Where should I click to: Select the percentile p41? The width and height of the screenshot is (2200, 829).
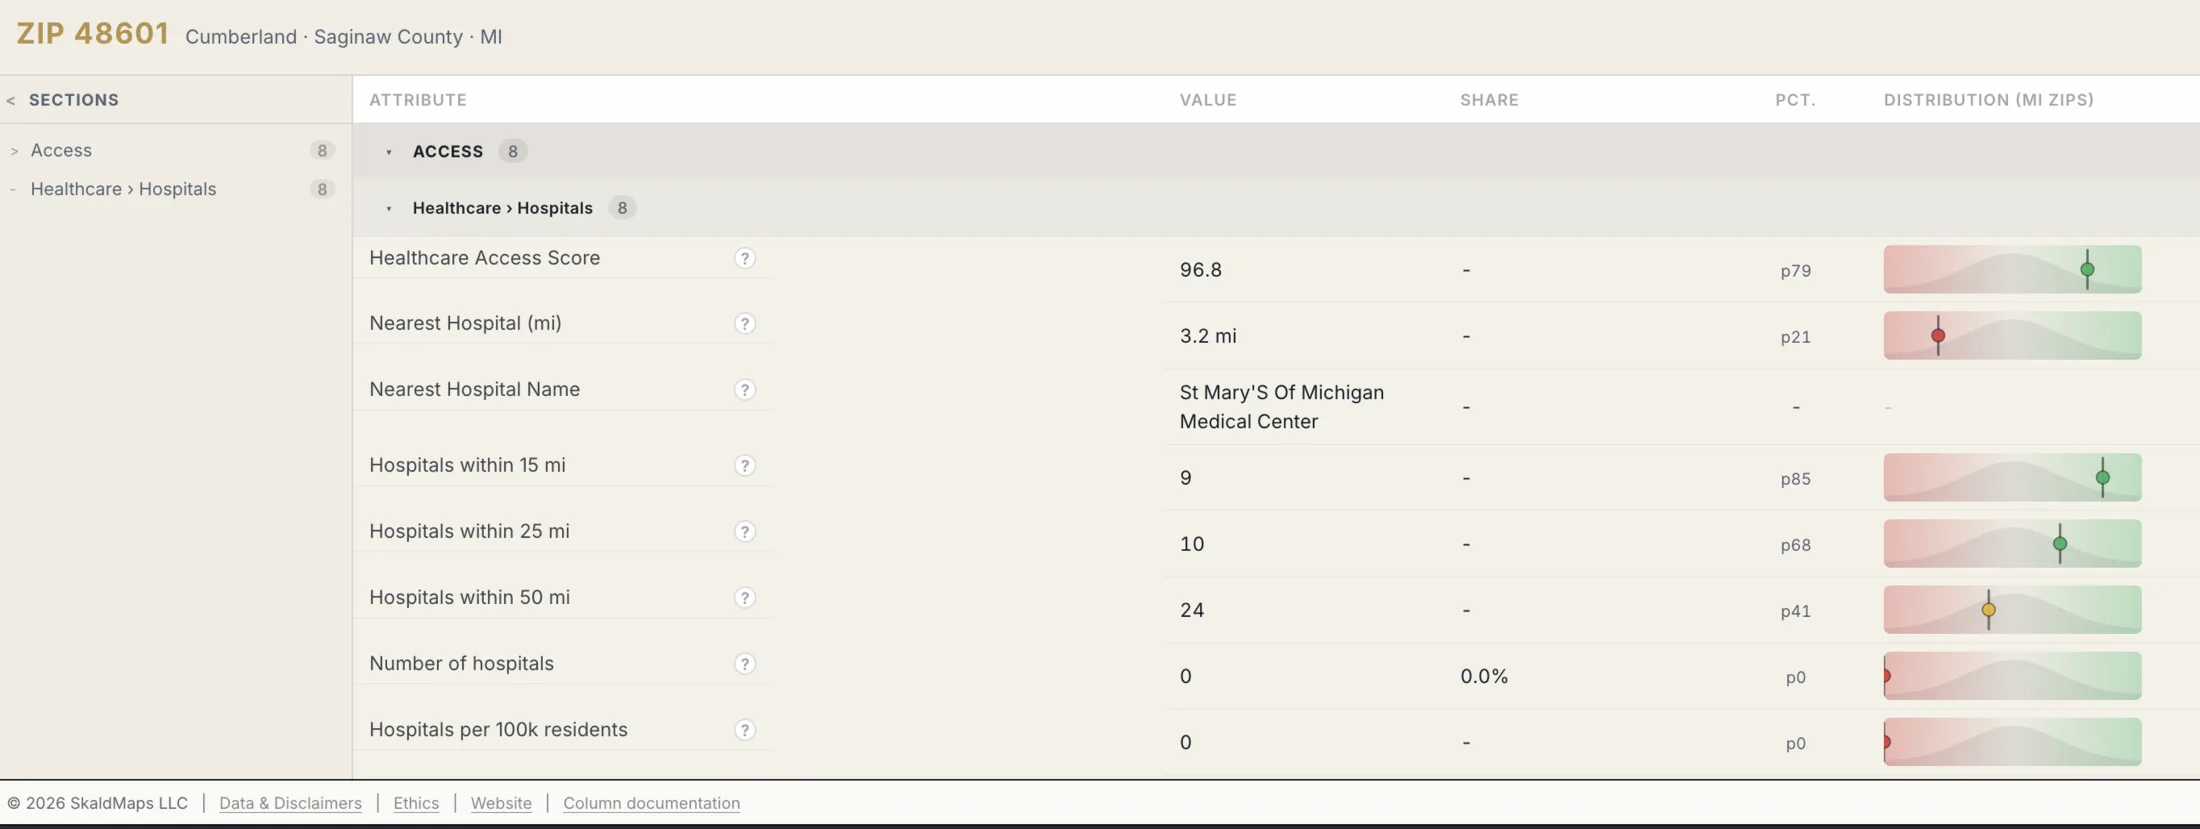[x=1795, y=611]
